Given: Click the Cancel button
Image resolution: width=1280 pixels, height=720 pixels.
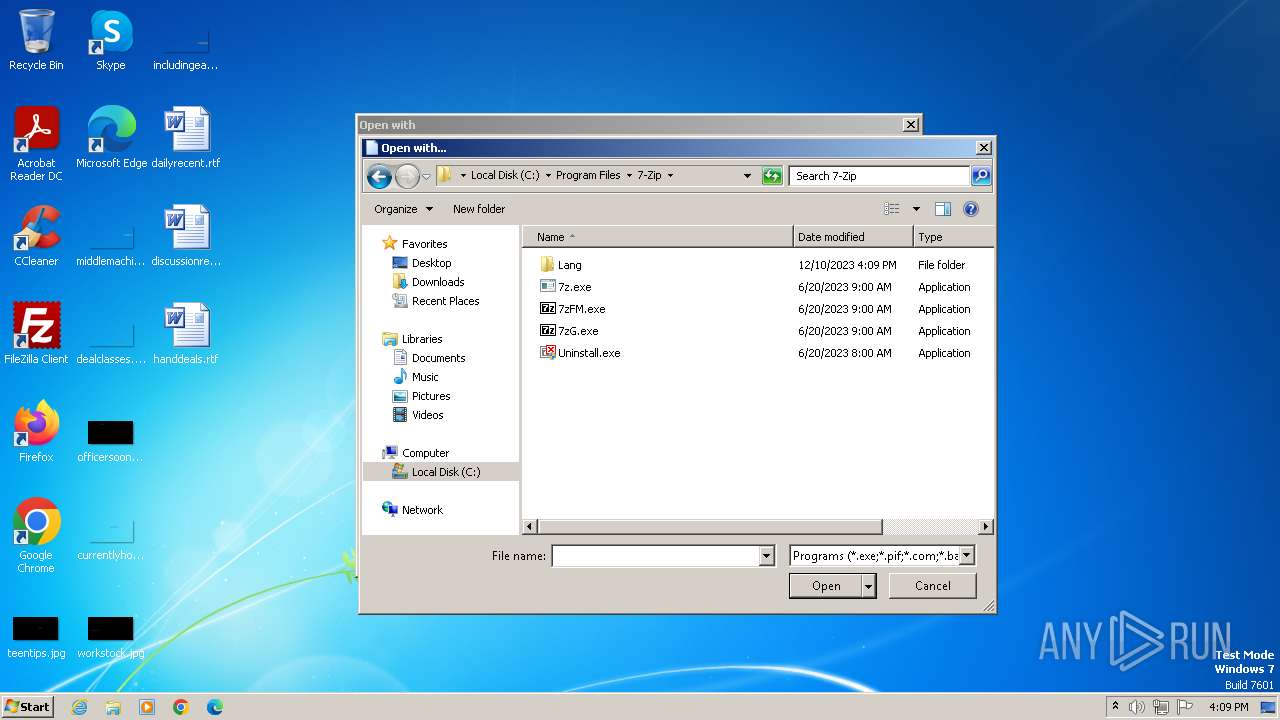Looking at the screenshot, I should click(x=933, y=586).
